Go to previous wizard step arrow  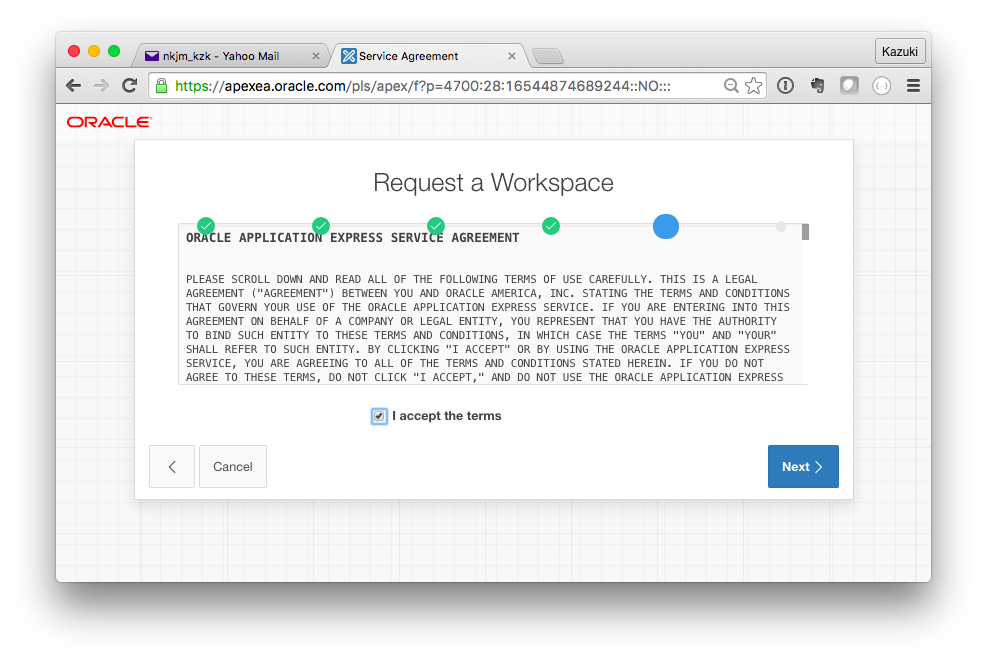tap(172, 466)
